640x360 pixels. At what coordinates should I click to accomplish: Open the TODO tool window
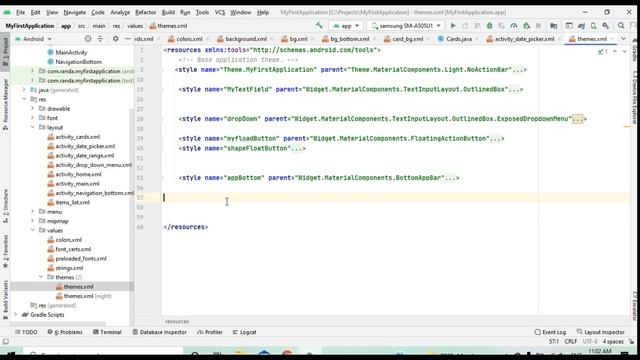(x=26, y=332)
